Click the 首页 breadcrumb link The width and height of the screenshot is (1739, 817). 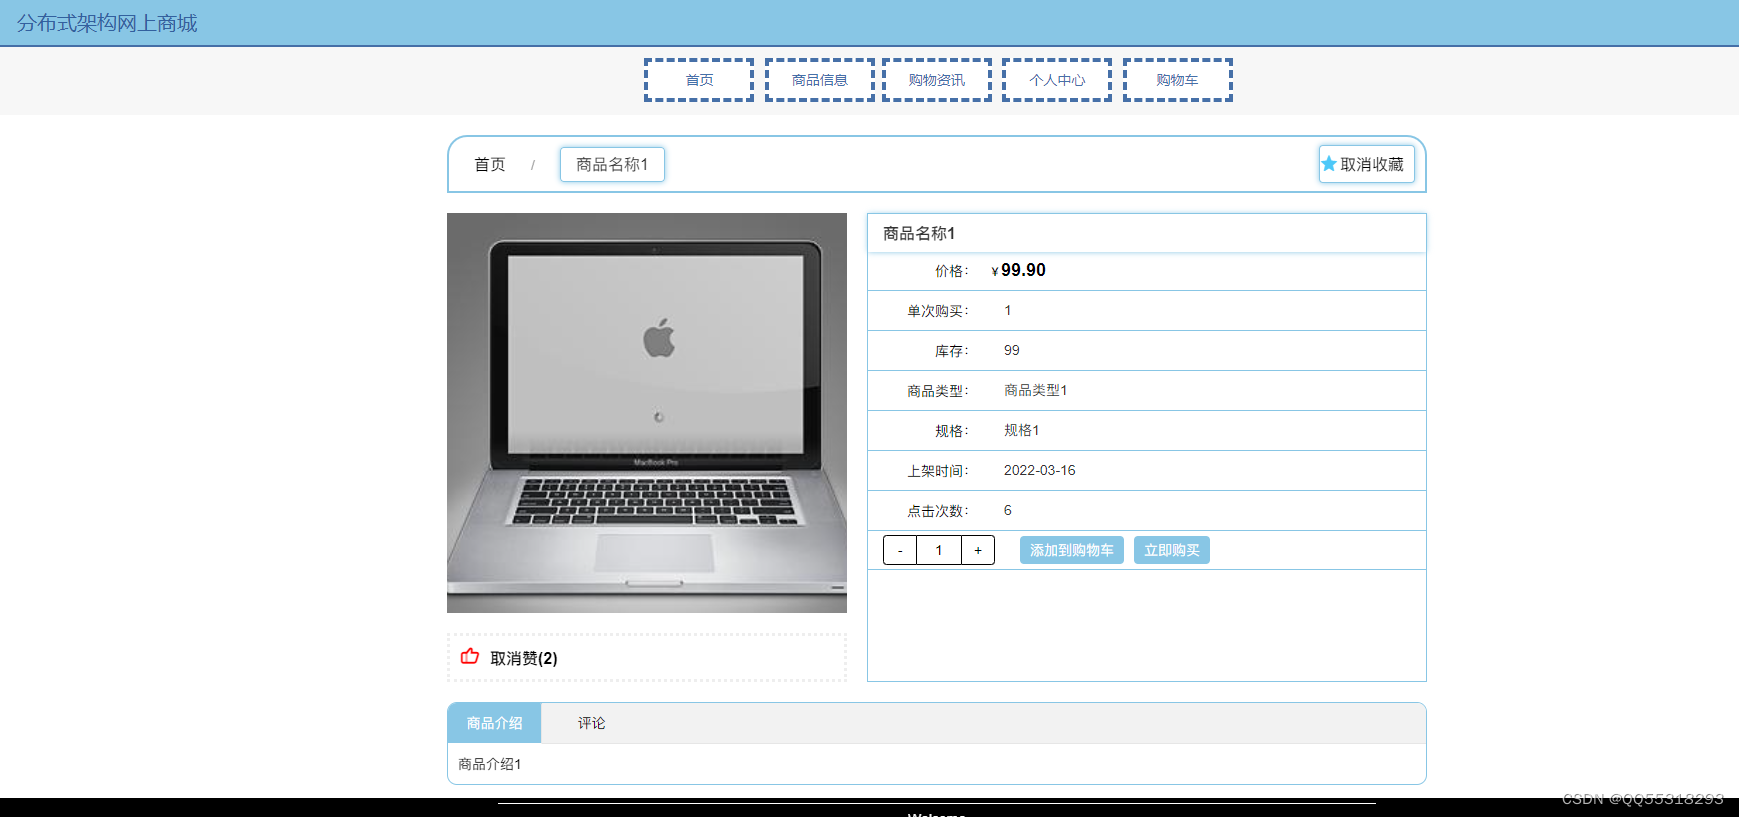click(490, 164)
